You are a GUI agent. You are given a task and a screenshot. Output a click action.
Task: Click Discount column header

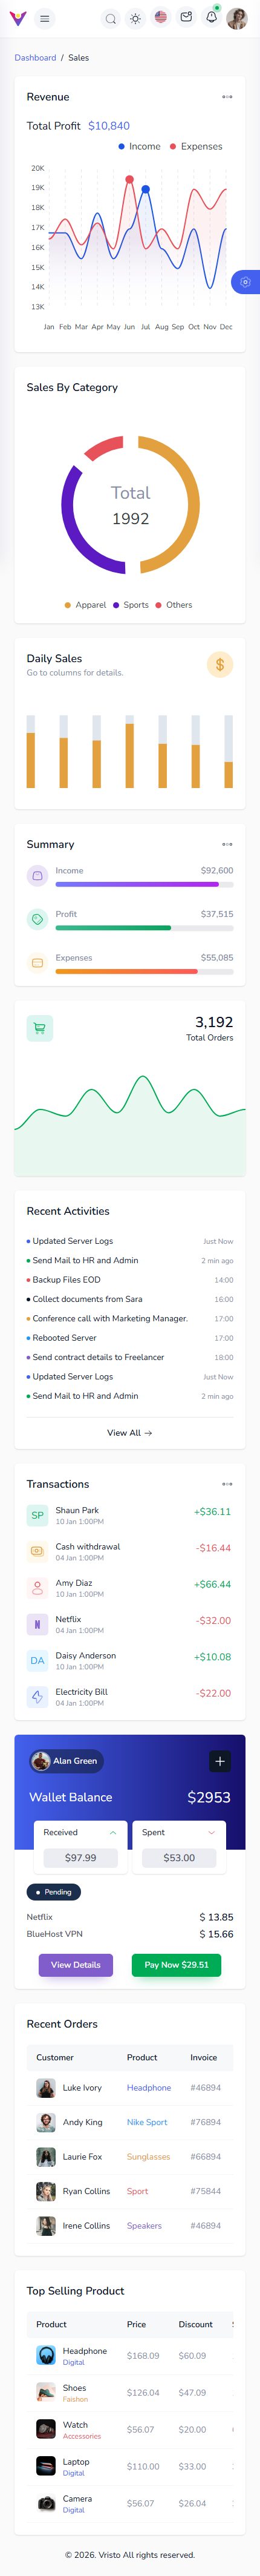(x=196, y=2325)
